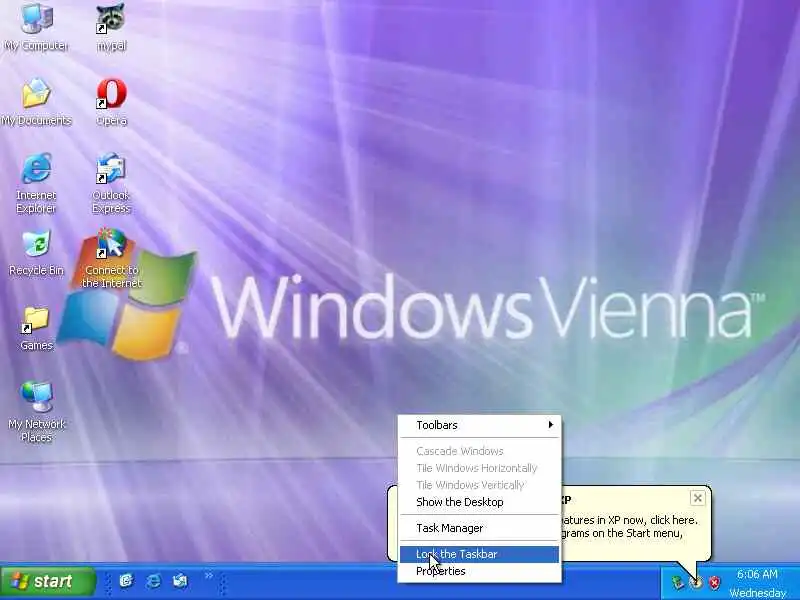The width and height of the screenshot is (800, 600).
Task: Click the greyed Tile Windows Horizontally entry
Action: [x=479, y=468]
